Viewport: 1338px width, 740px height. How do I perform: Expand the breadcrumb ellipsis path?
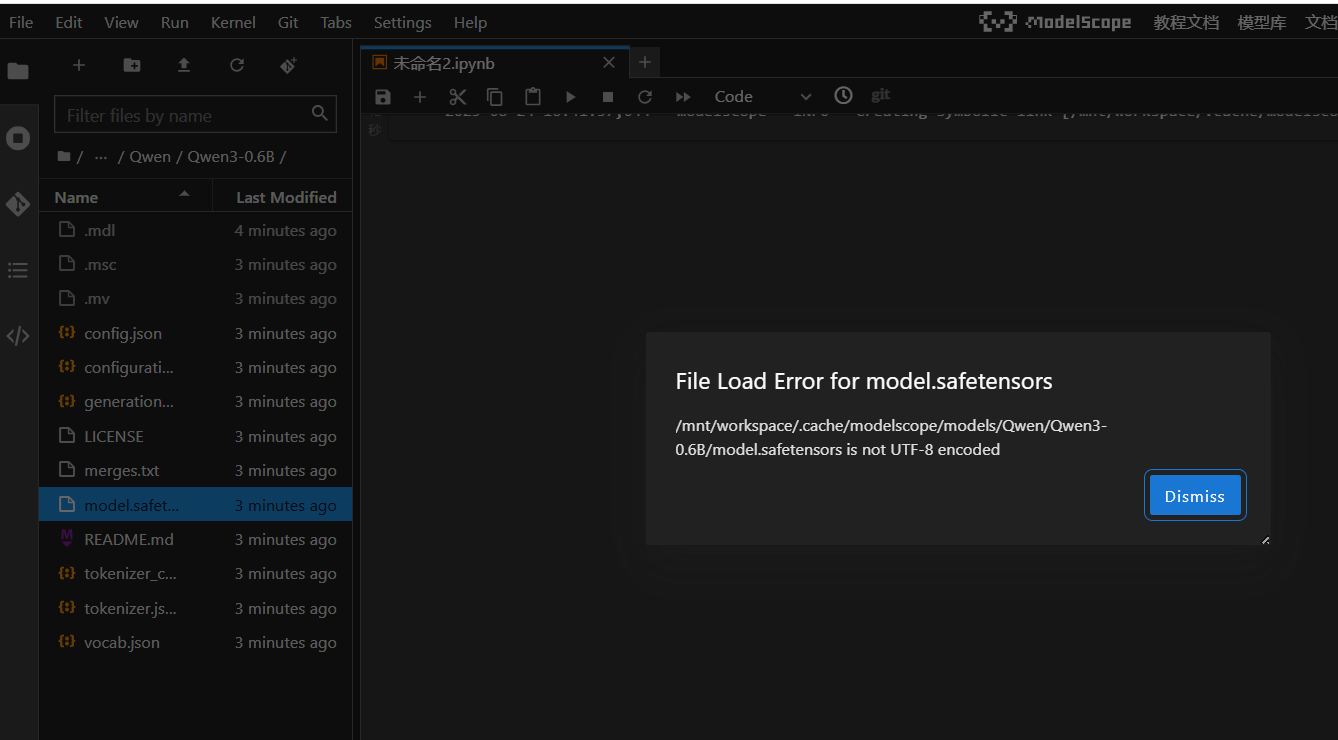point(101,157)
